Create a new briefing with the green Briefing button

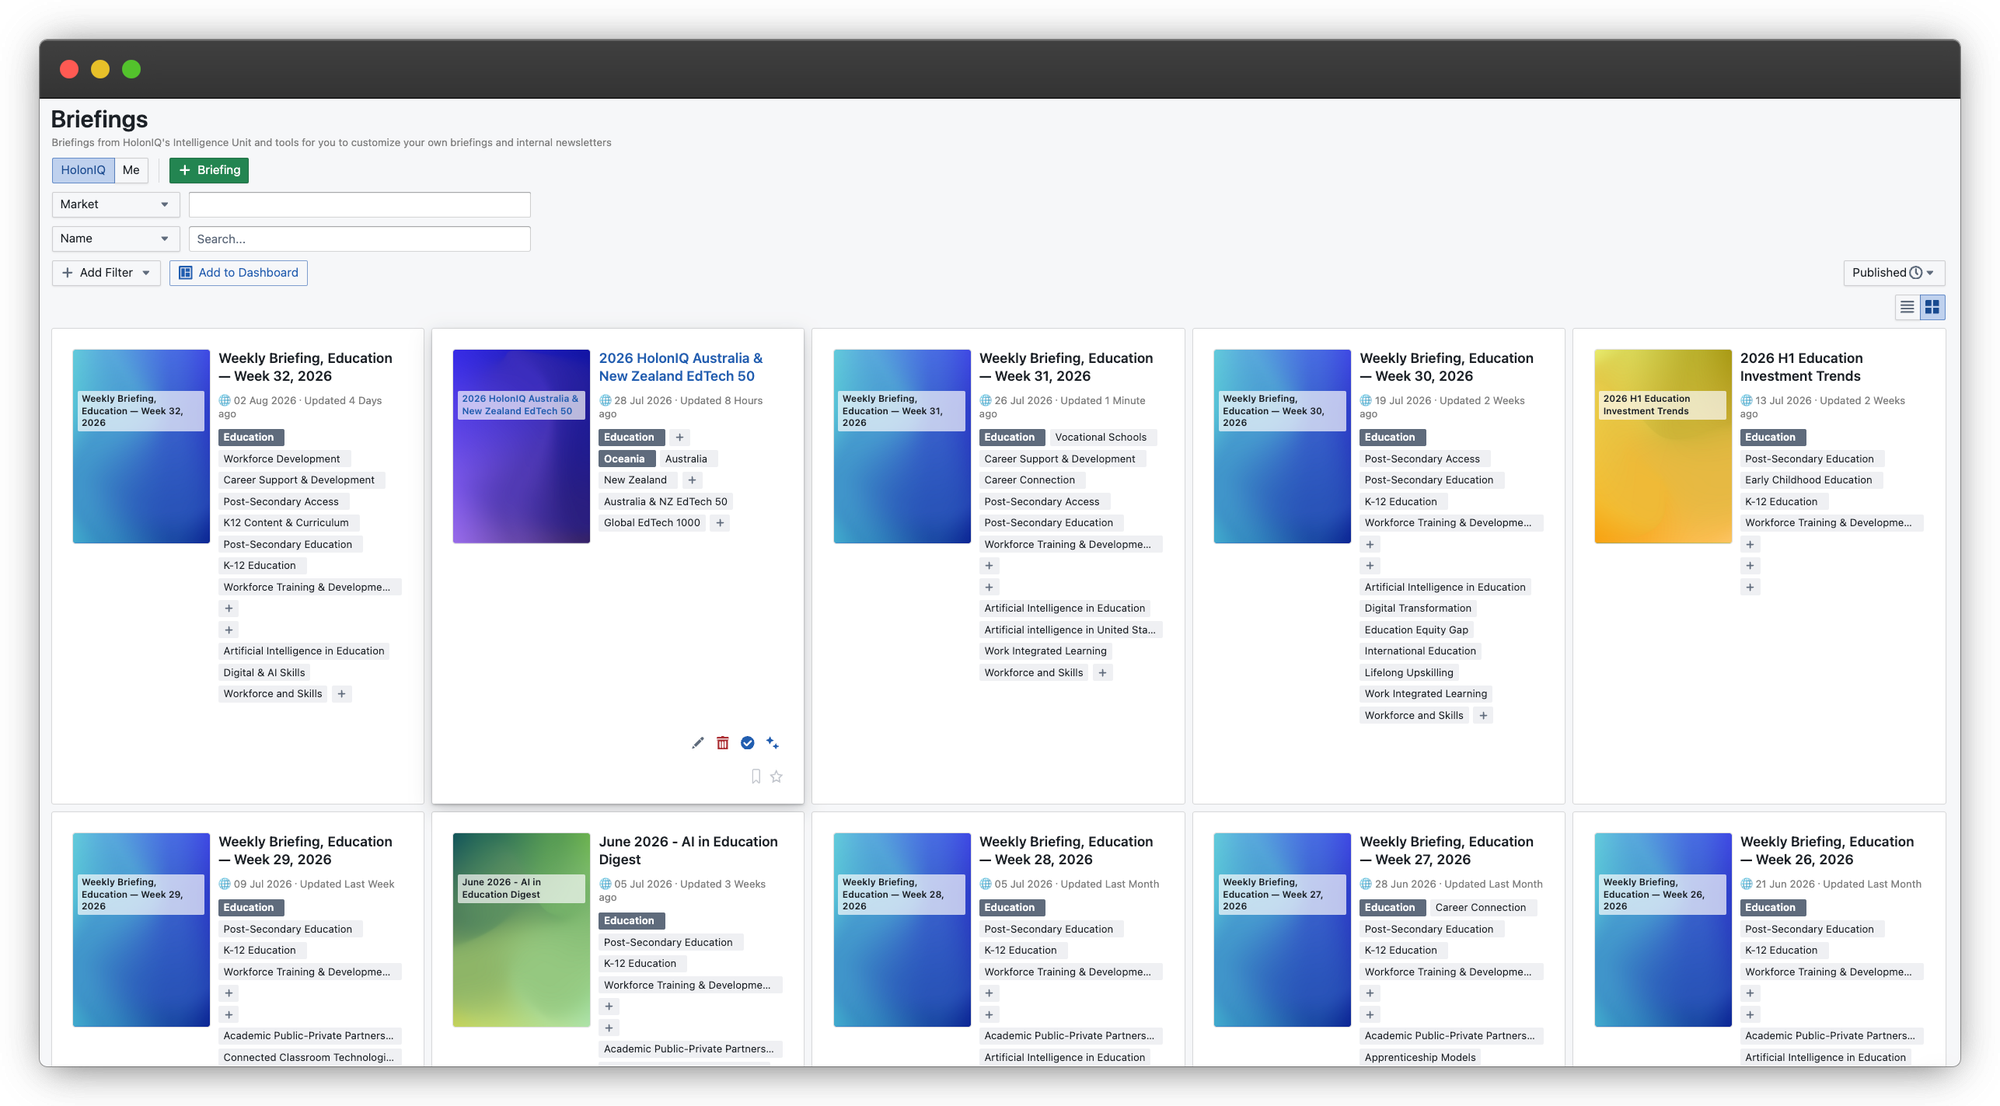point(209,170)
